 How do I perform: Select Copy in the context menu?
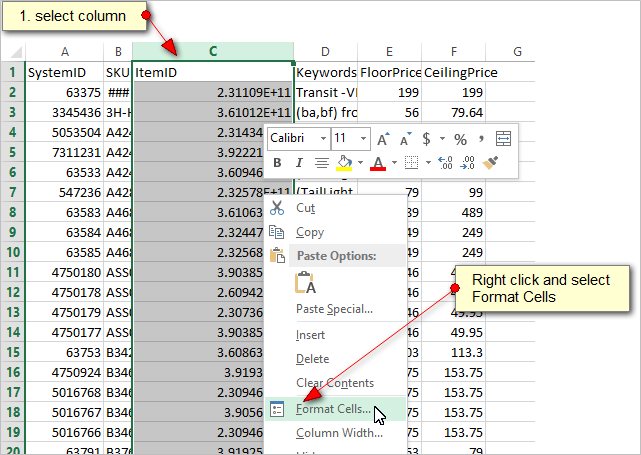coord(309,232)
